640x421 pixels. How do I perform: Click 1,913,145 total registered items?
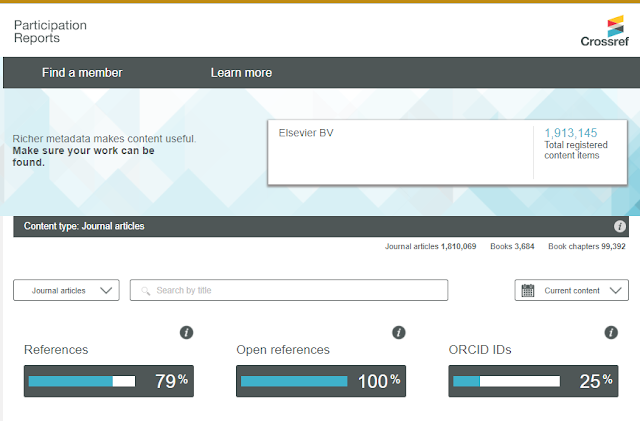pyautogui.click(x=571, y=133)
